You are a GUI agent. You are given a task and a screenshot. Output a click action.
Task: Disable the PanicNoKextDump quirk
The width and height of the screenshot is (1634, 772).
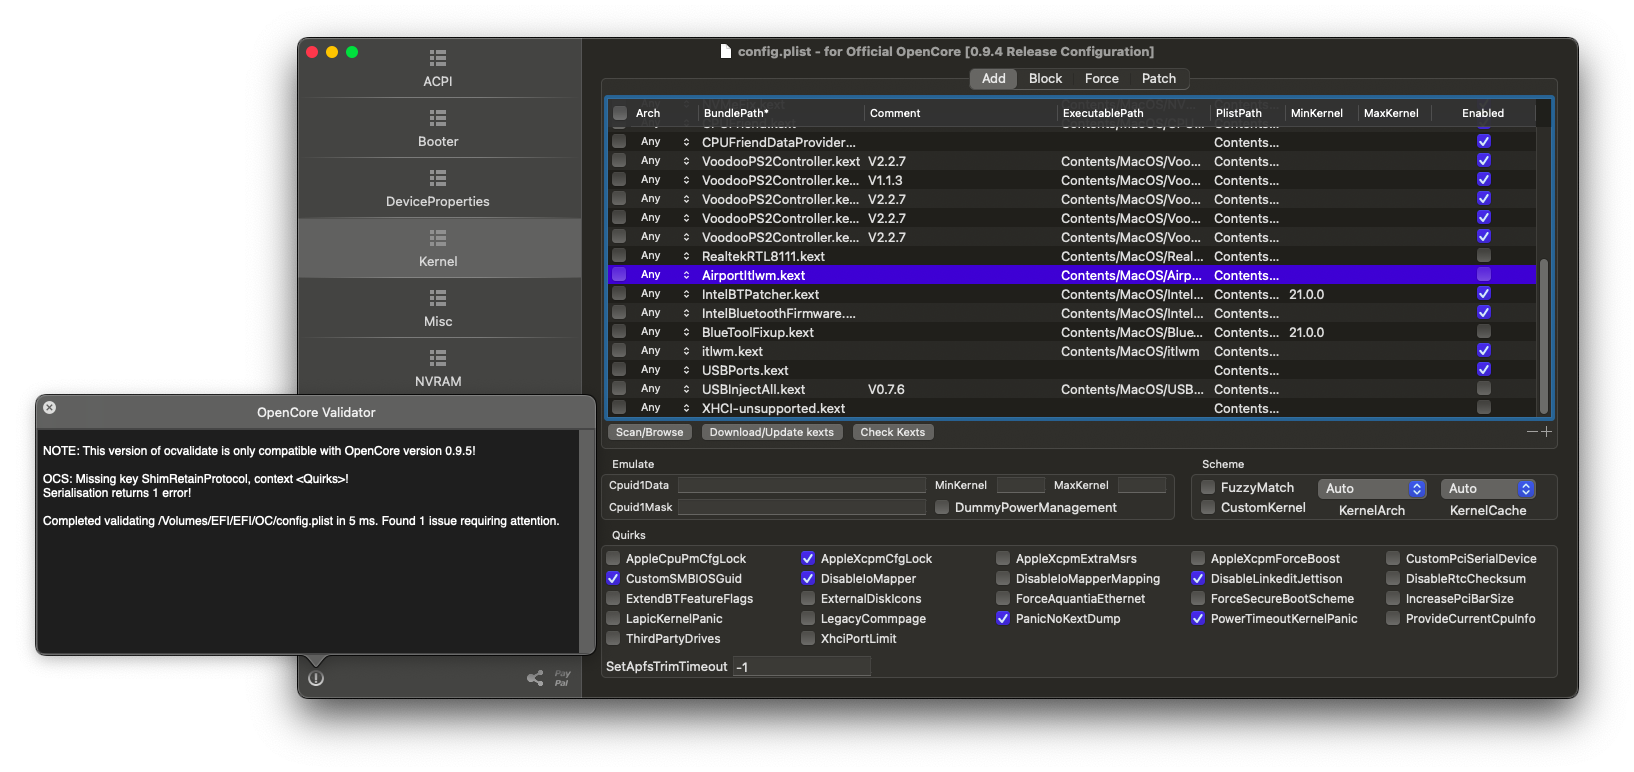tap(1003, 619)
